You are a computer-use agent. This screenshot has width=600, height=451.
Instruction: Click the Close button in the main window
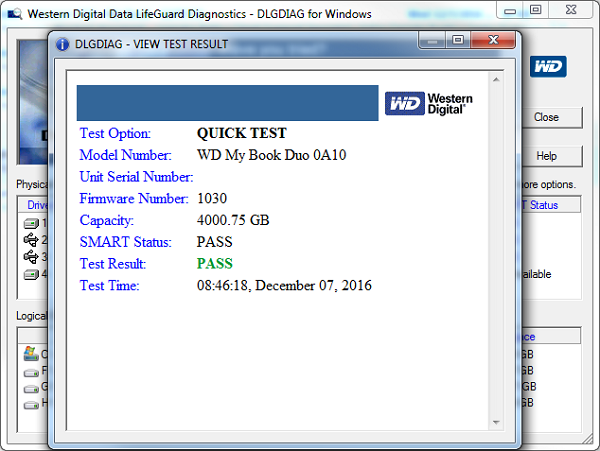pos(546,117)
